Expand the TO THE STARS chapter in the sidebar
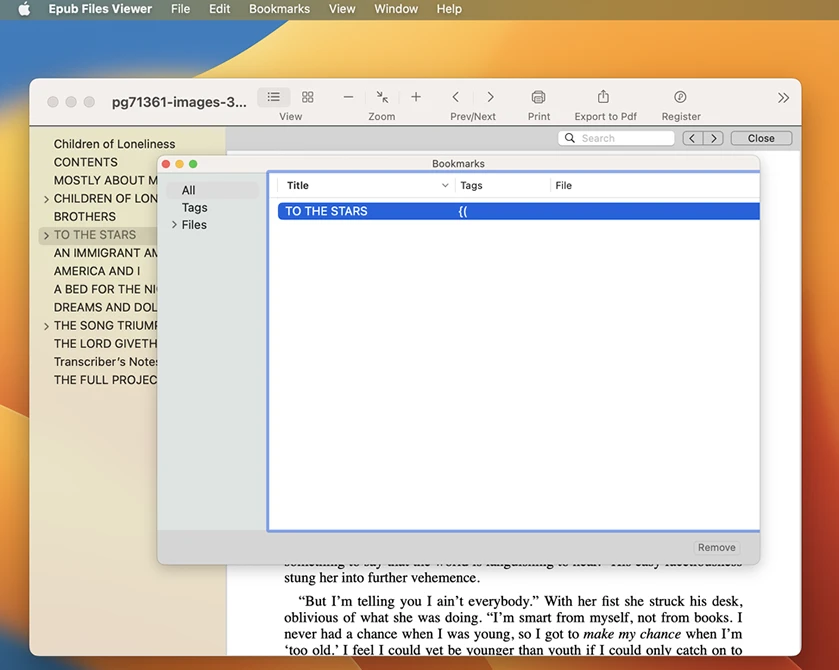The height and width of the screenshot is (670, 839). [x=44, y=234]
